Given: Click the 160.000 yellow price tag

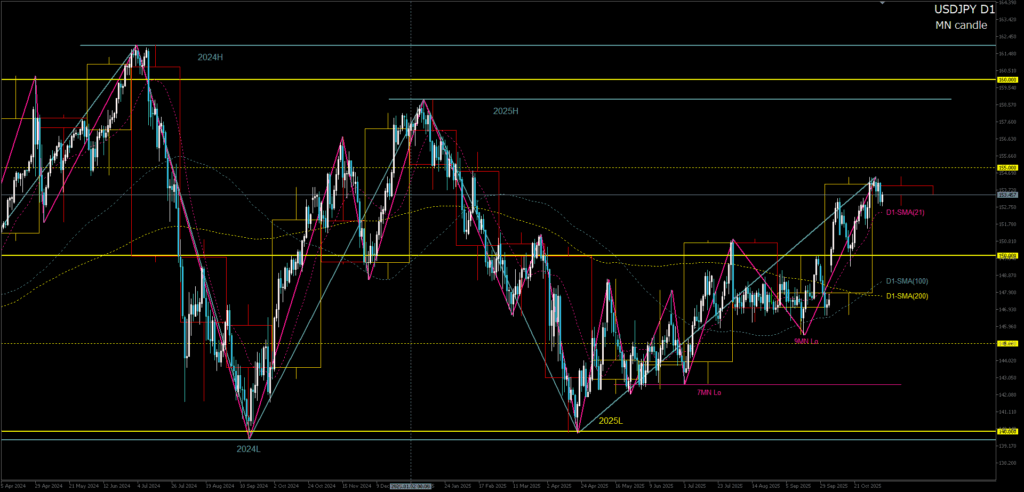Looking at the screenshot, I should (1006, 78).
